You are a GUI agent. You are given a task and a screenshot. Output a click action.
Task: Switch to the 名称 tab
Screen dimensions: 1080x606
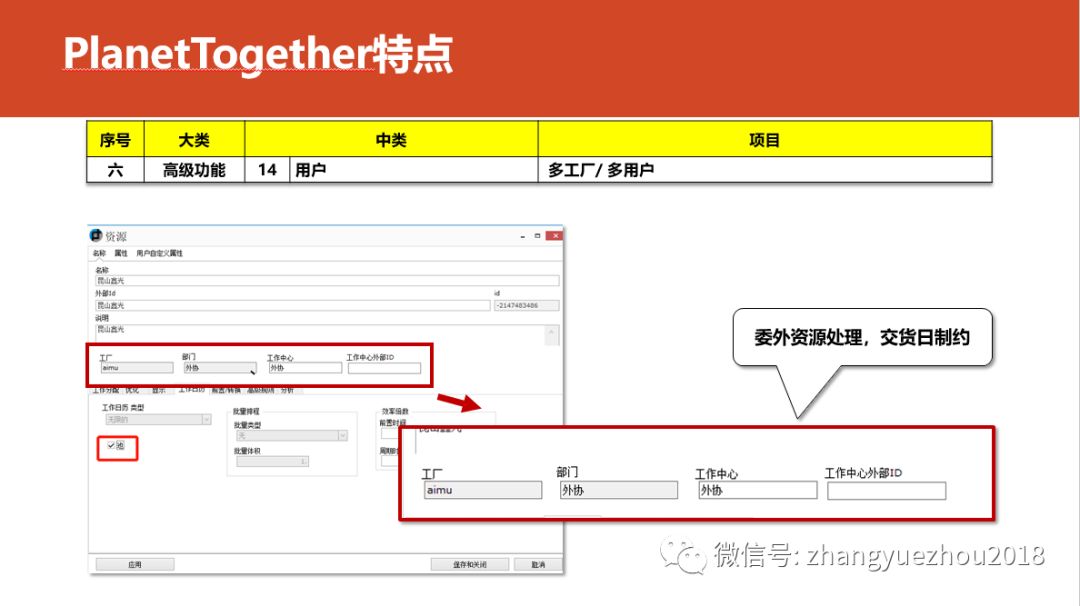[100, 253]
